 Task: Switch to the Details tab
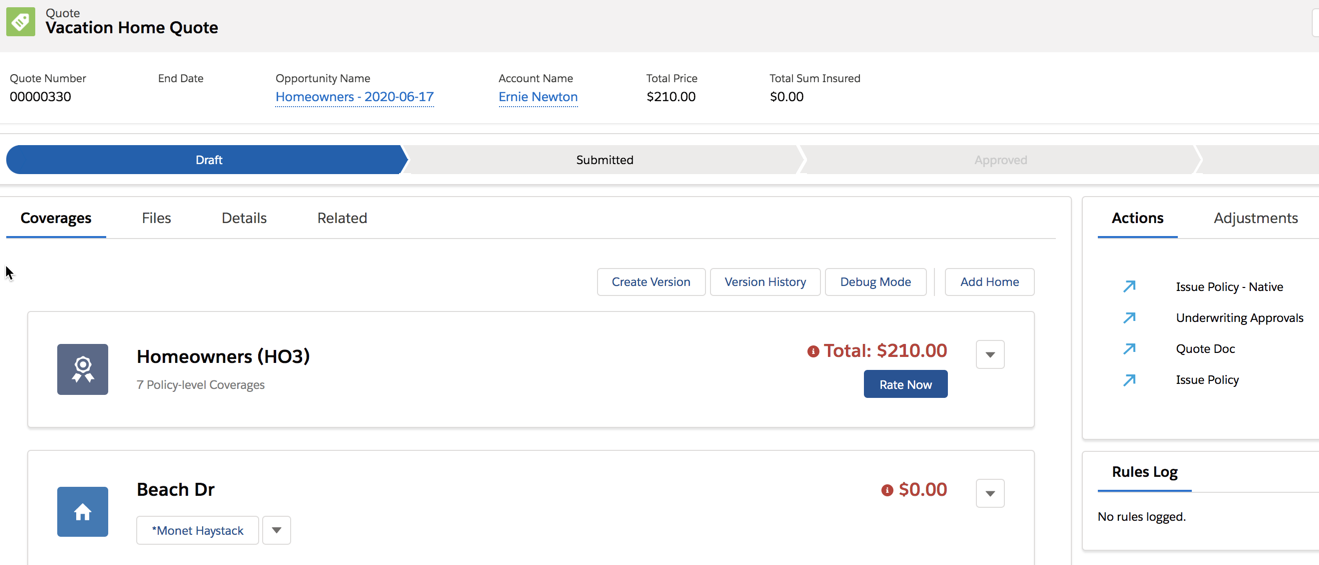point(244,218)
